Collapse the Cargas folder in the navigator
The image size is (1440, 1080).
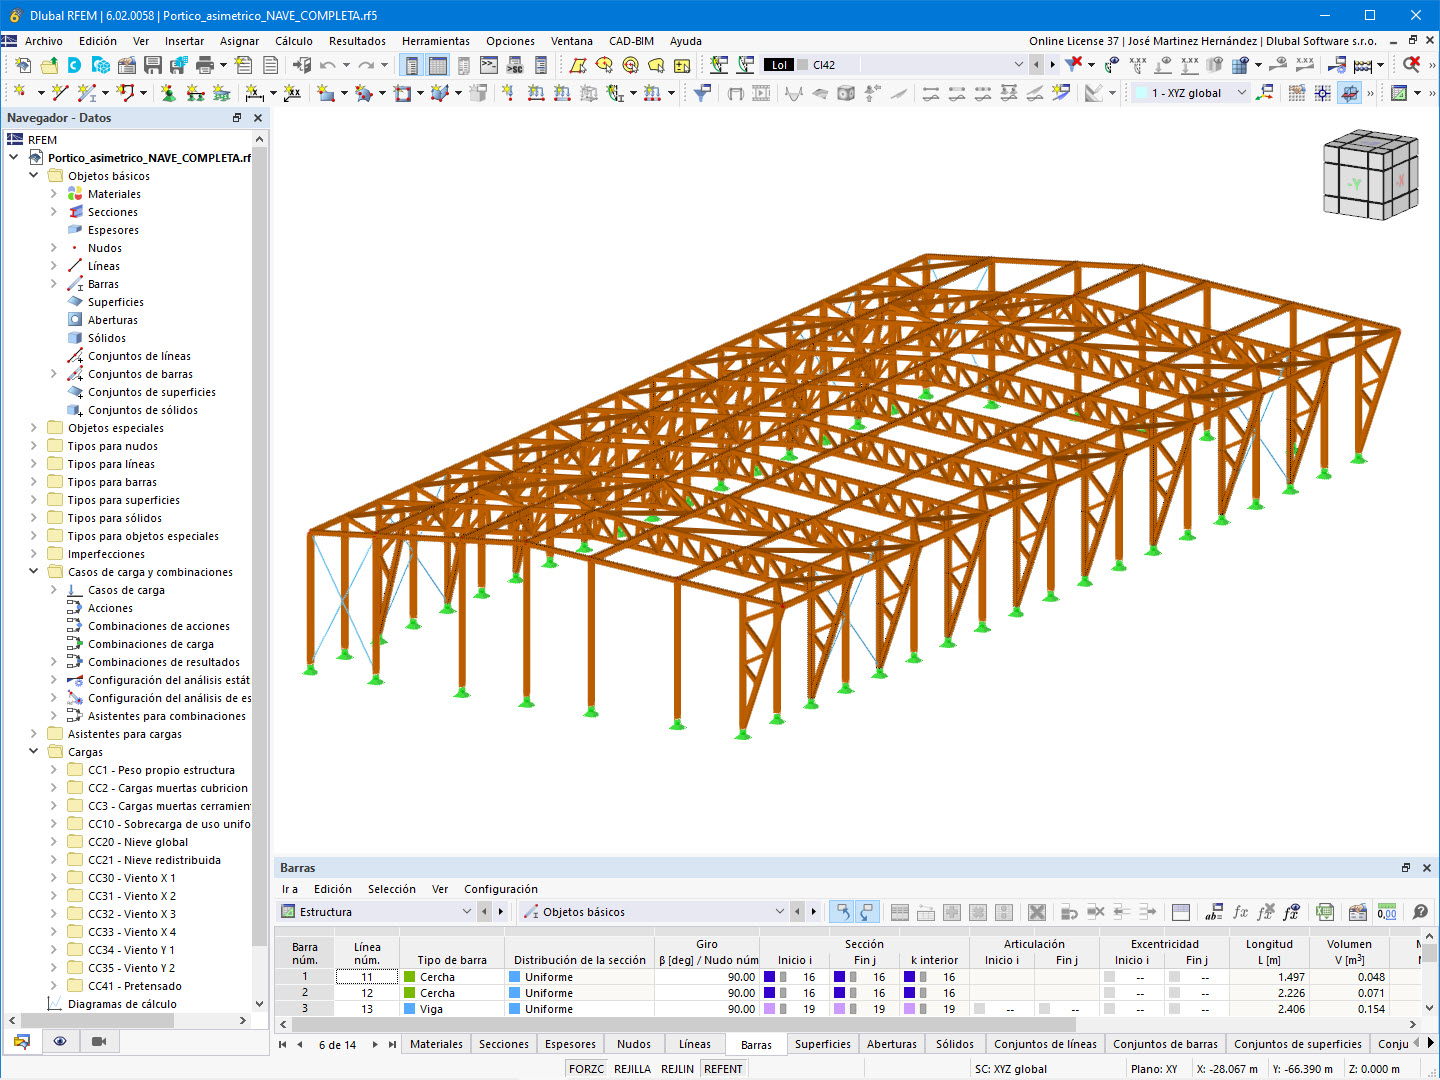point(33,751)
